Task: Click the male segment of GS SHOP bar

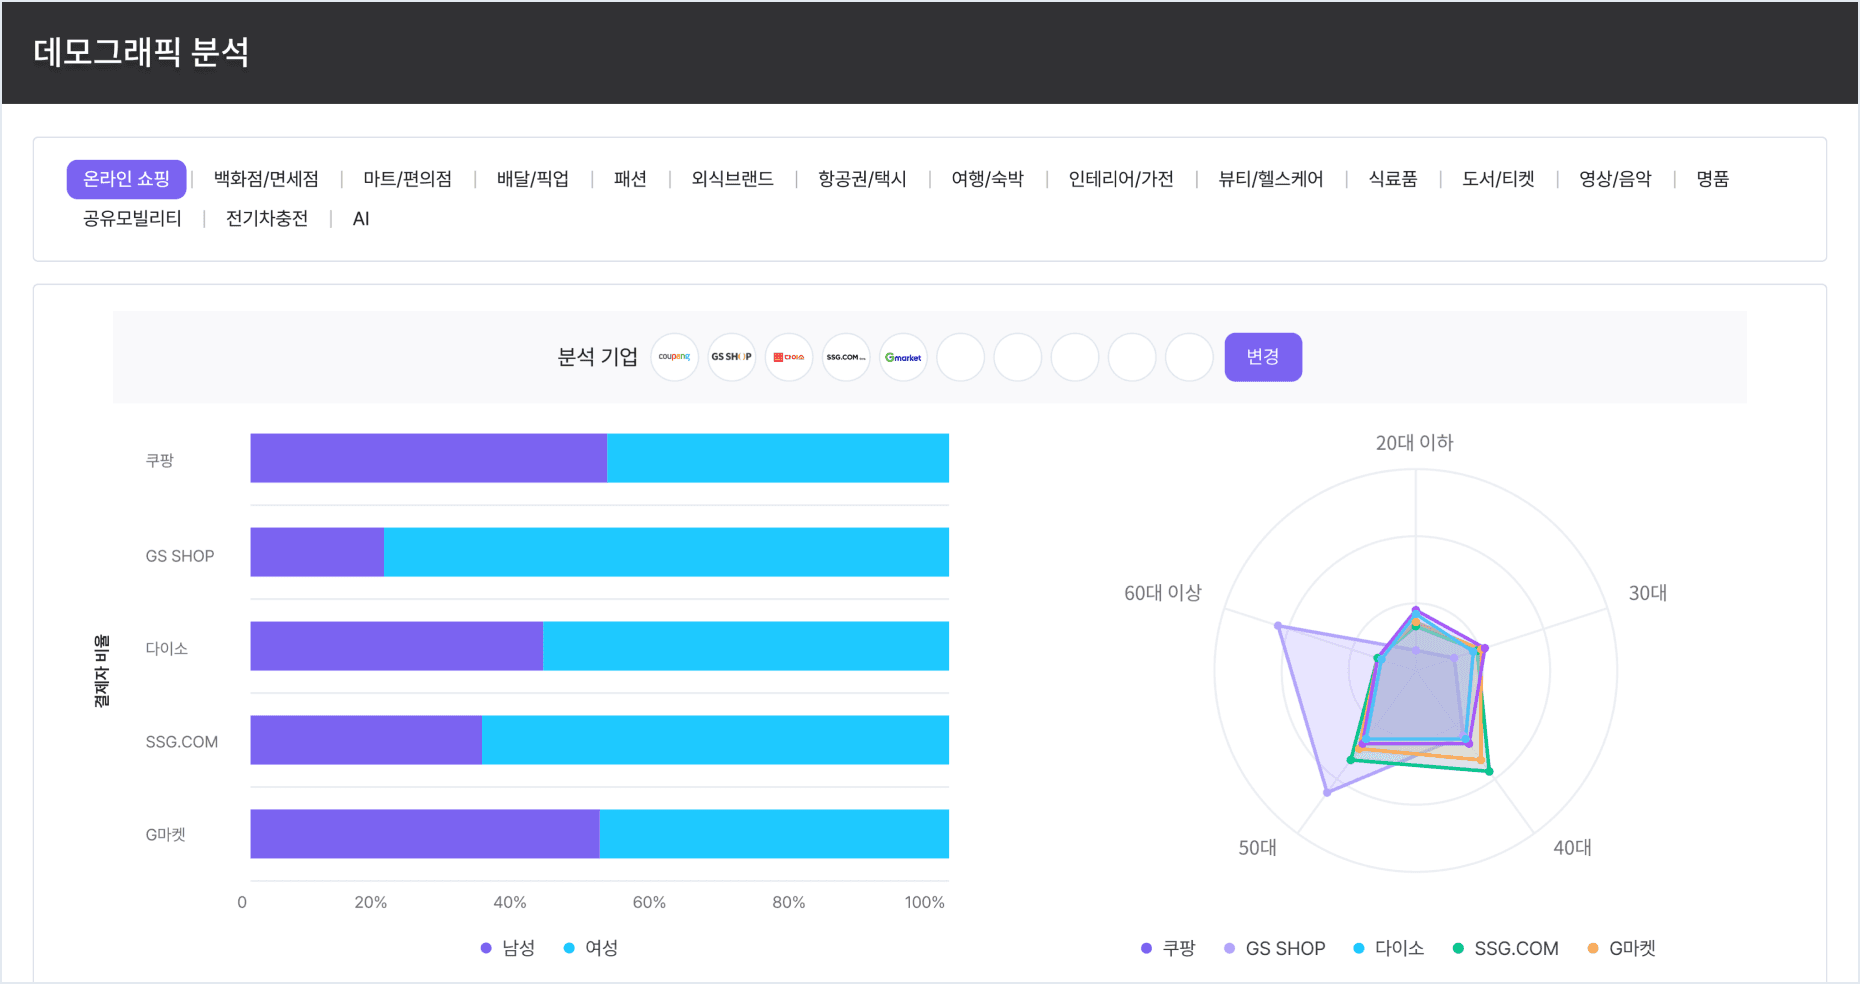Action: click(x=317, y=552)
